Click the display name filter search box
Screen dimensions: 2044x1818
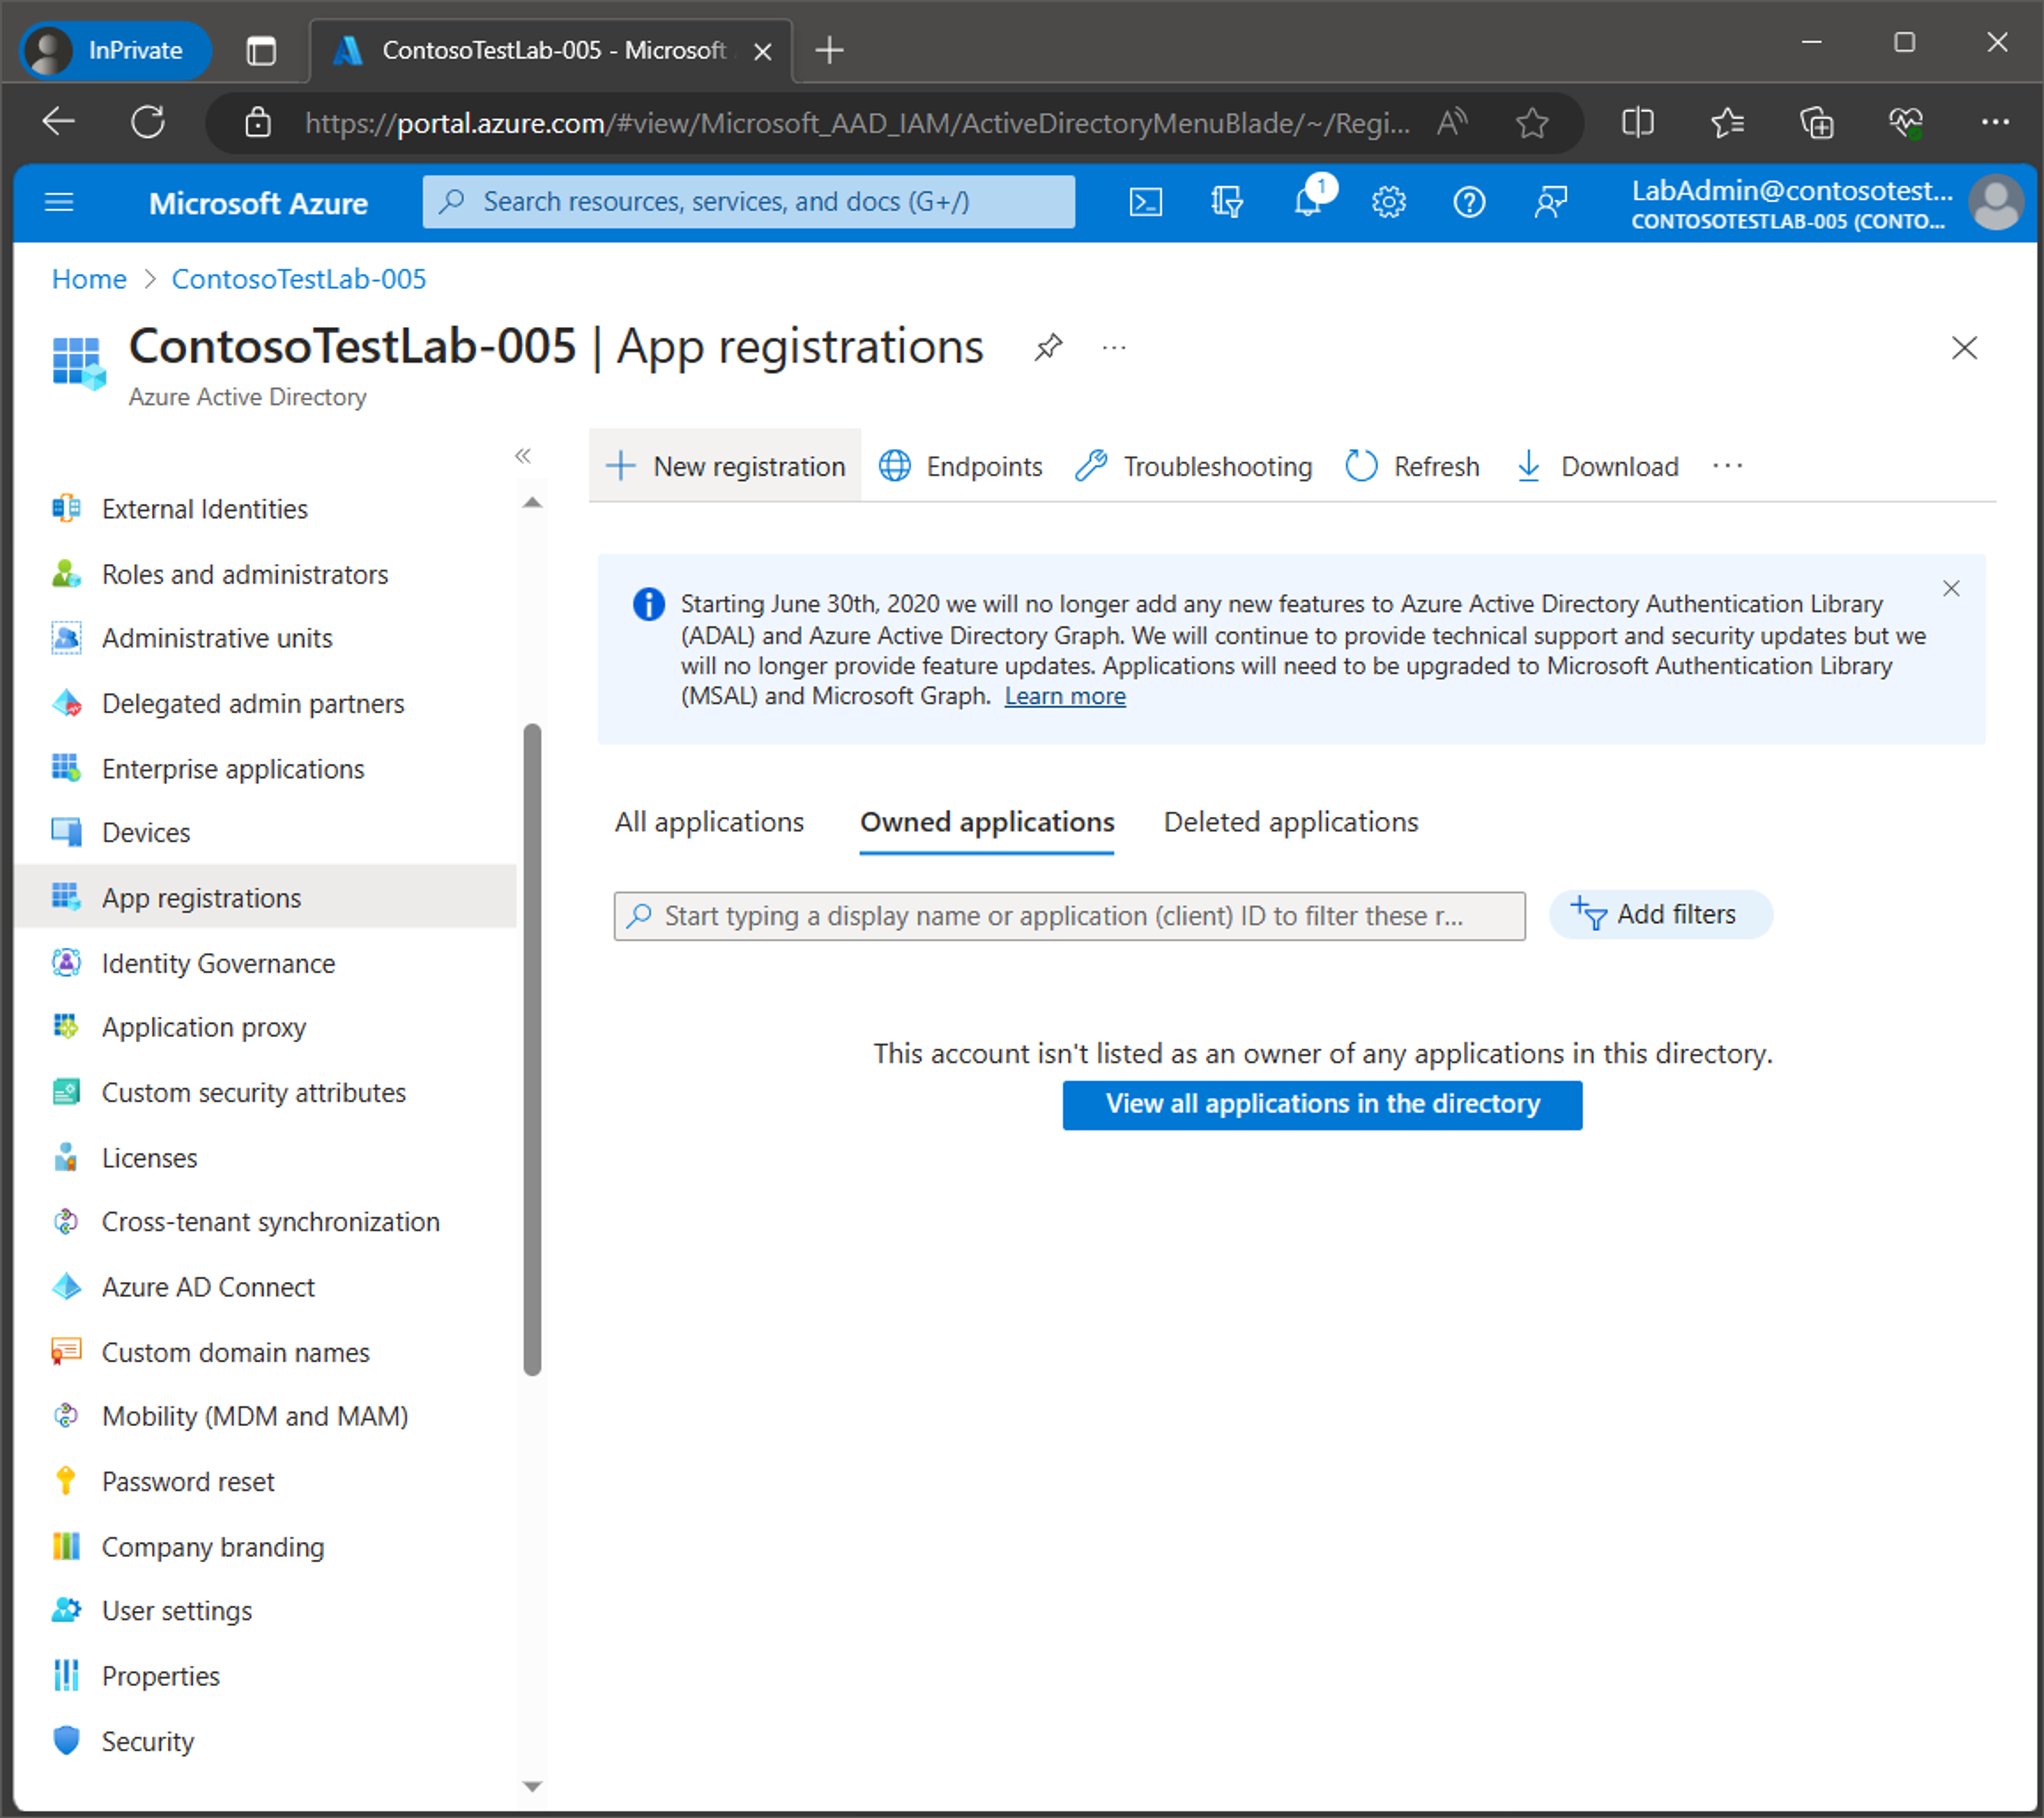(x=1069, y=916)
